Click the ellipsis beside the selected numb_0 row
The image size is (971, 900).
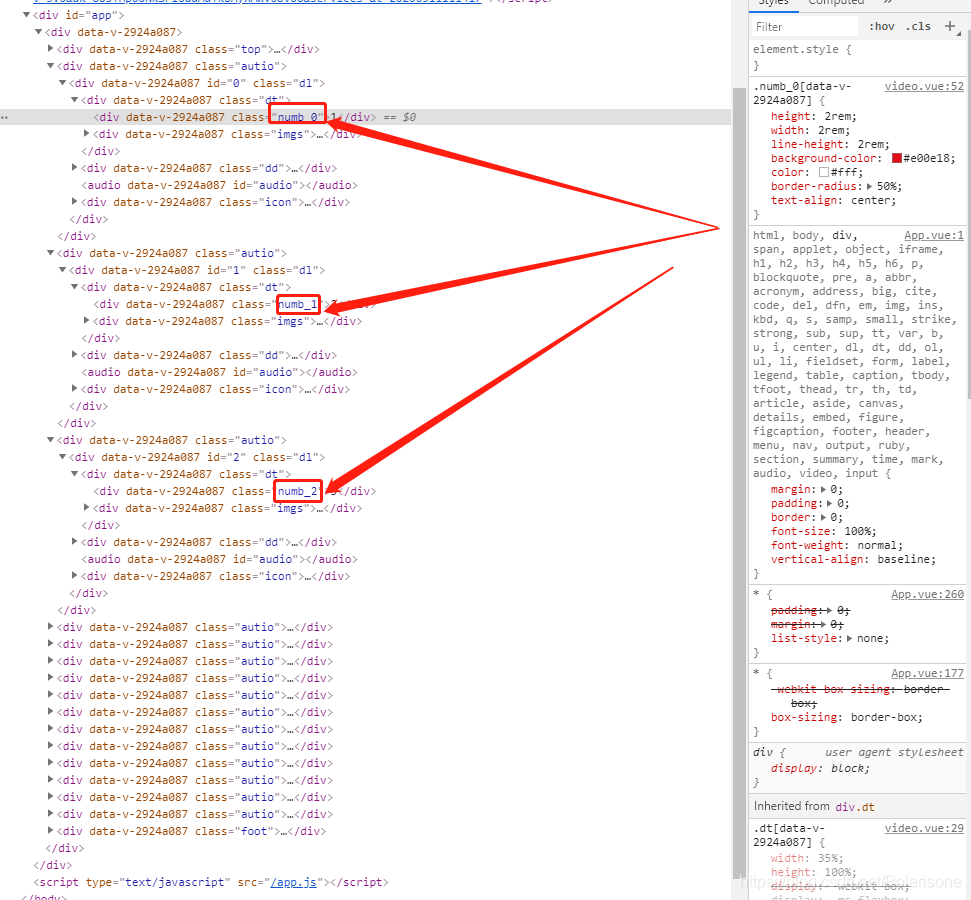5,117
